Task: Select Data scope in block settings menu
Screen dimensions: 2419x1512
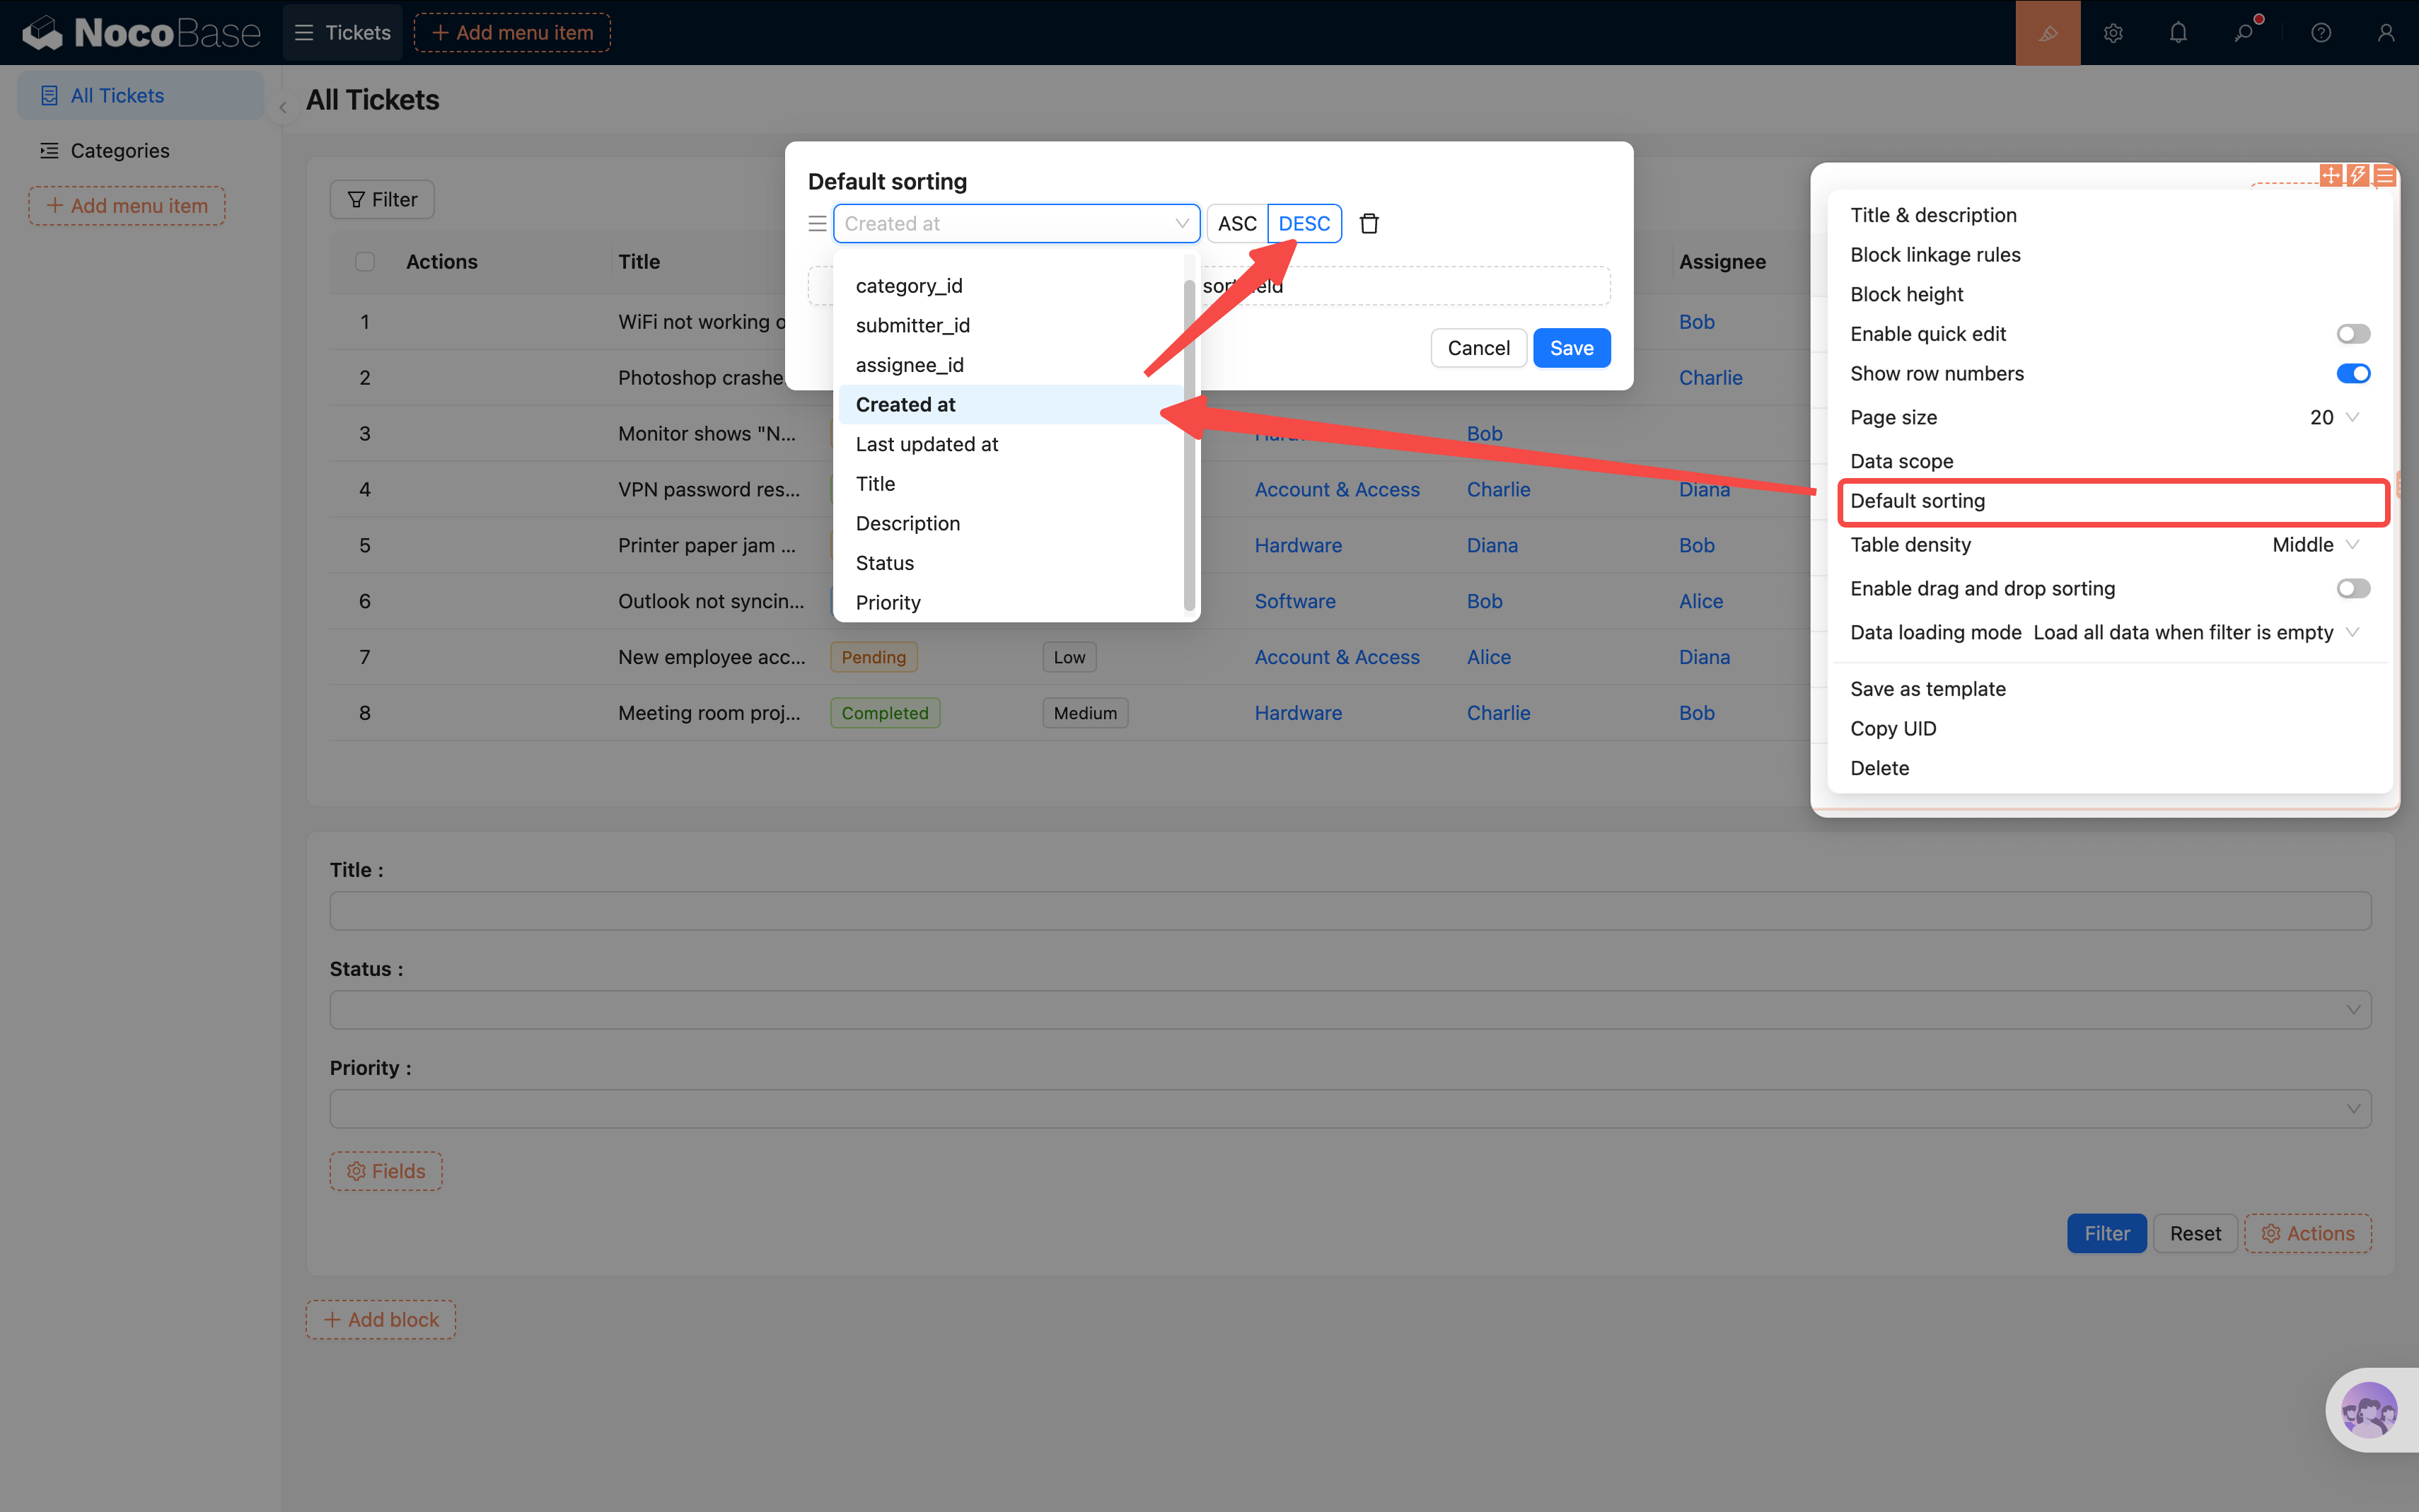Action: [x=1901, y=461]
